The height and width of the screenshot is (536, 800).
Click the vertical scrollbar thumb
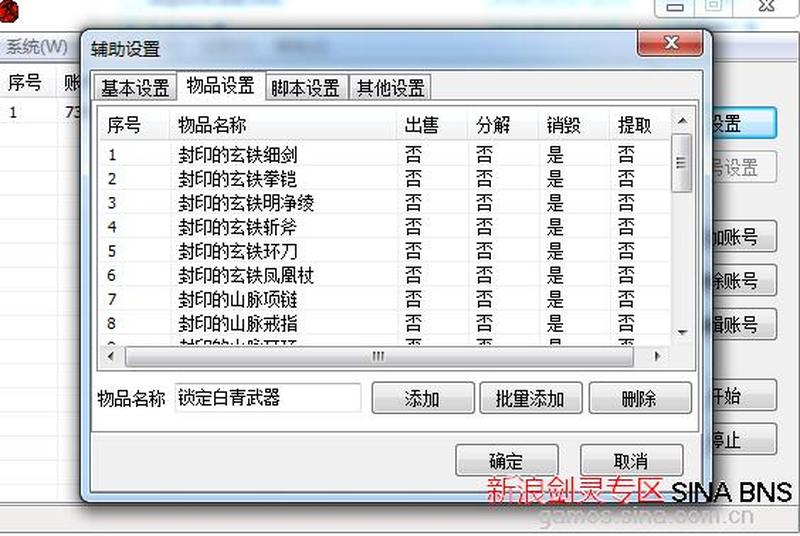click(x=682, y=163)
